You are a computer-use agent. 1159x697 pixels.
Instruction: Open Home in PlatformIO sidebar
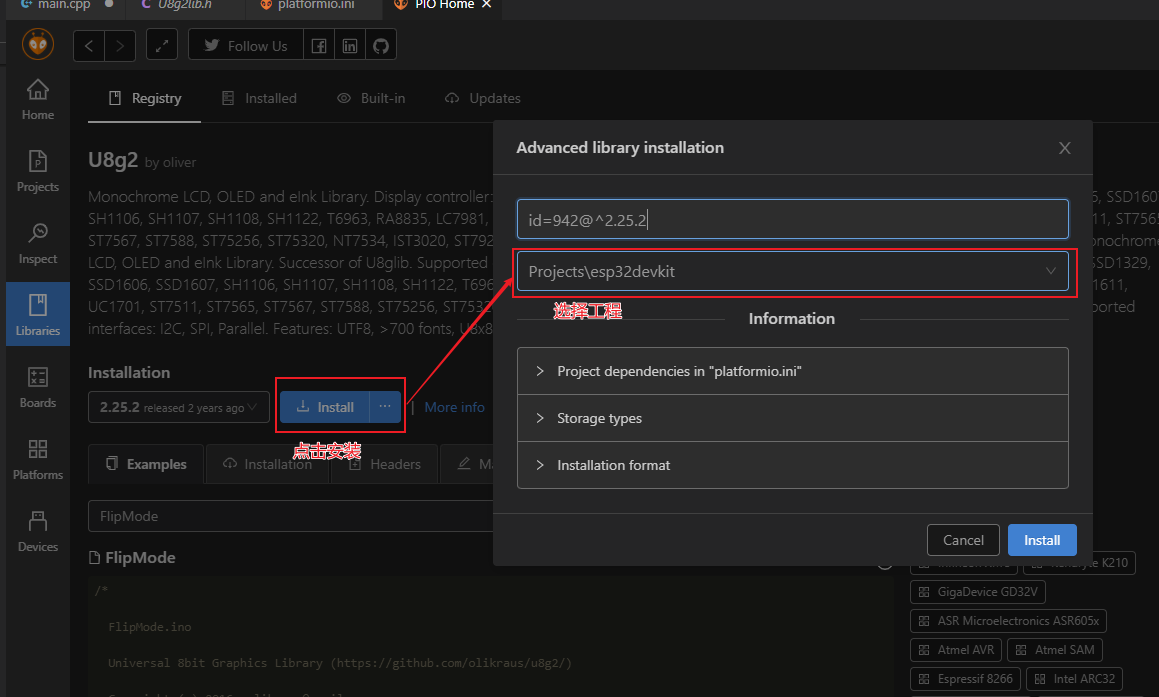(38, 99)
